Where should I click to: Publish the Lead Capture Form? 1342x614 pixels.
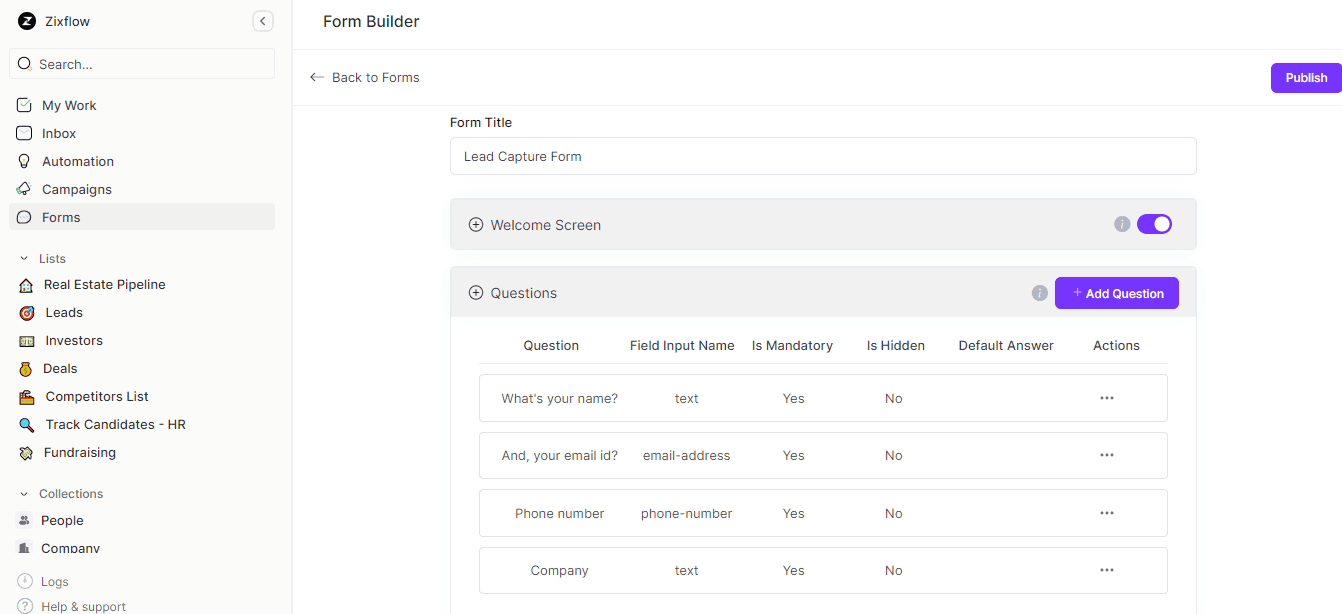tap(1305, 77)
